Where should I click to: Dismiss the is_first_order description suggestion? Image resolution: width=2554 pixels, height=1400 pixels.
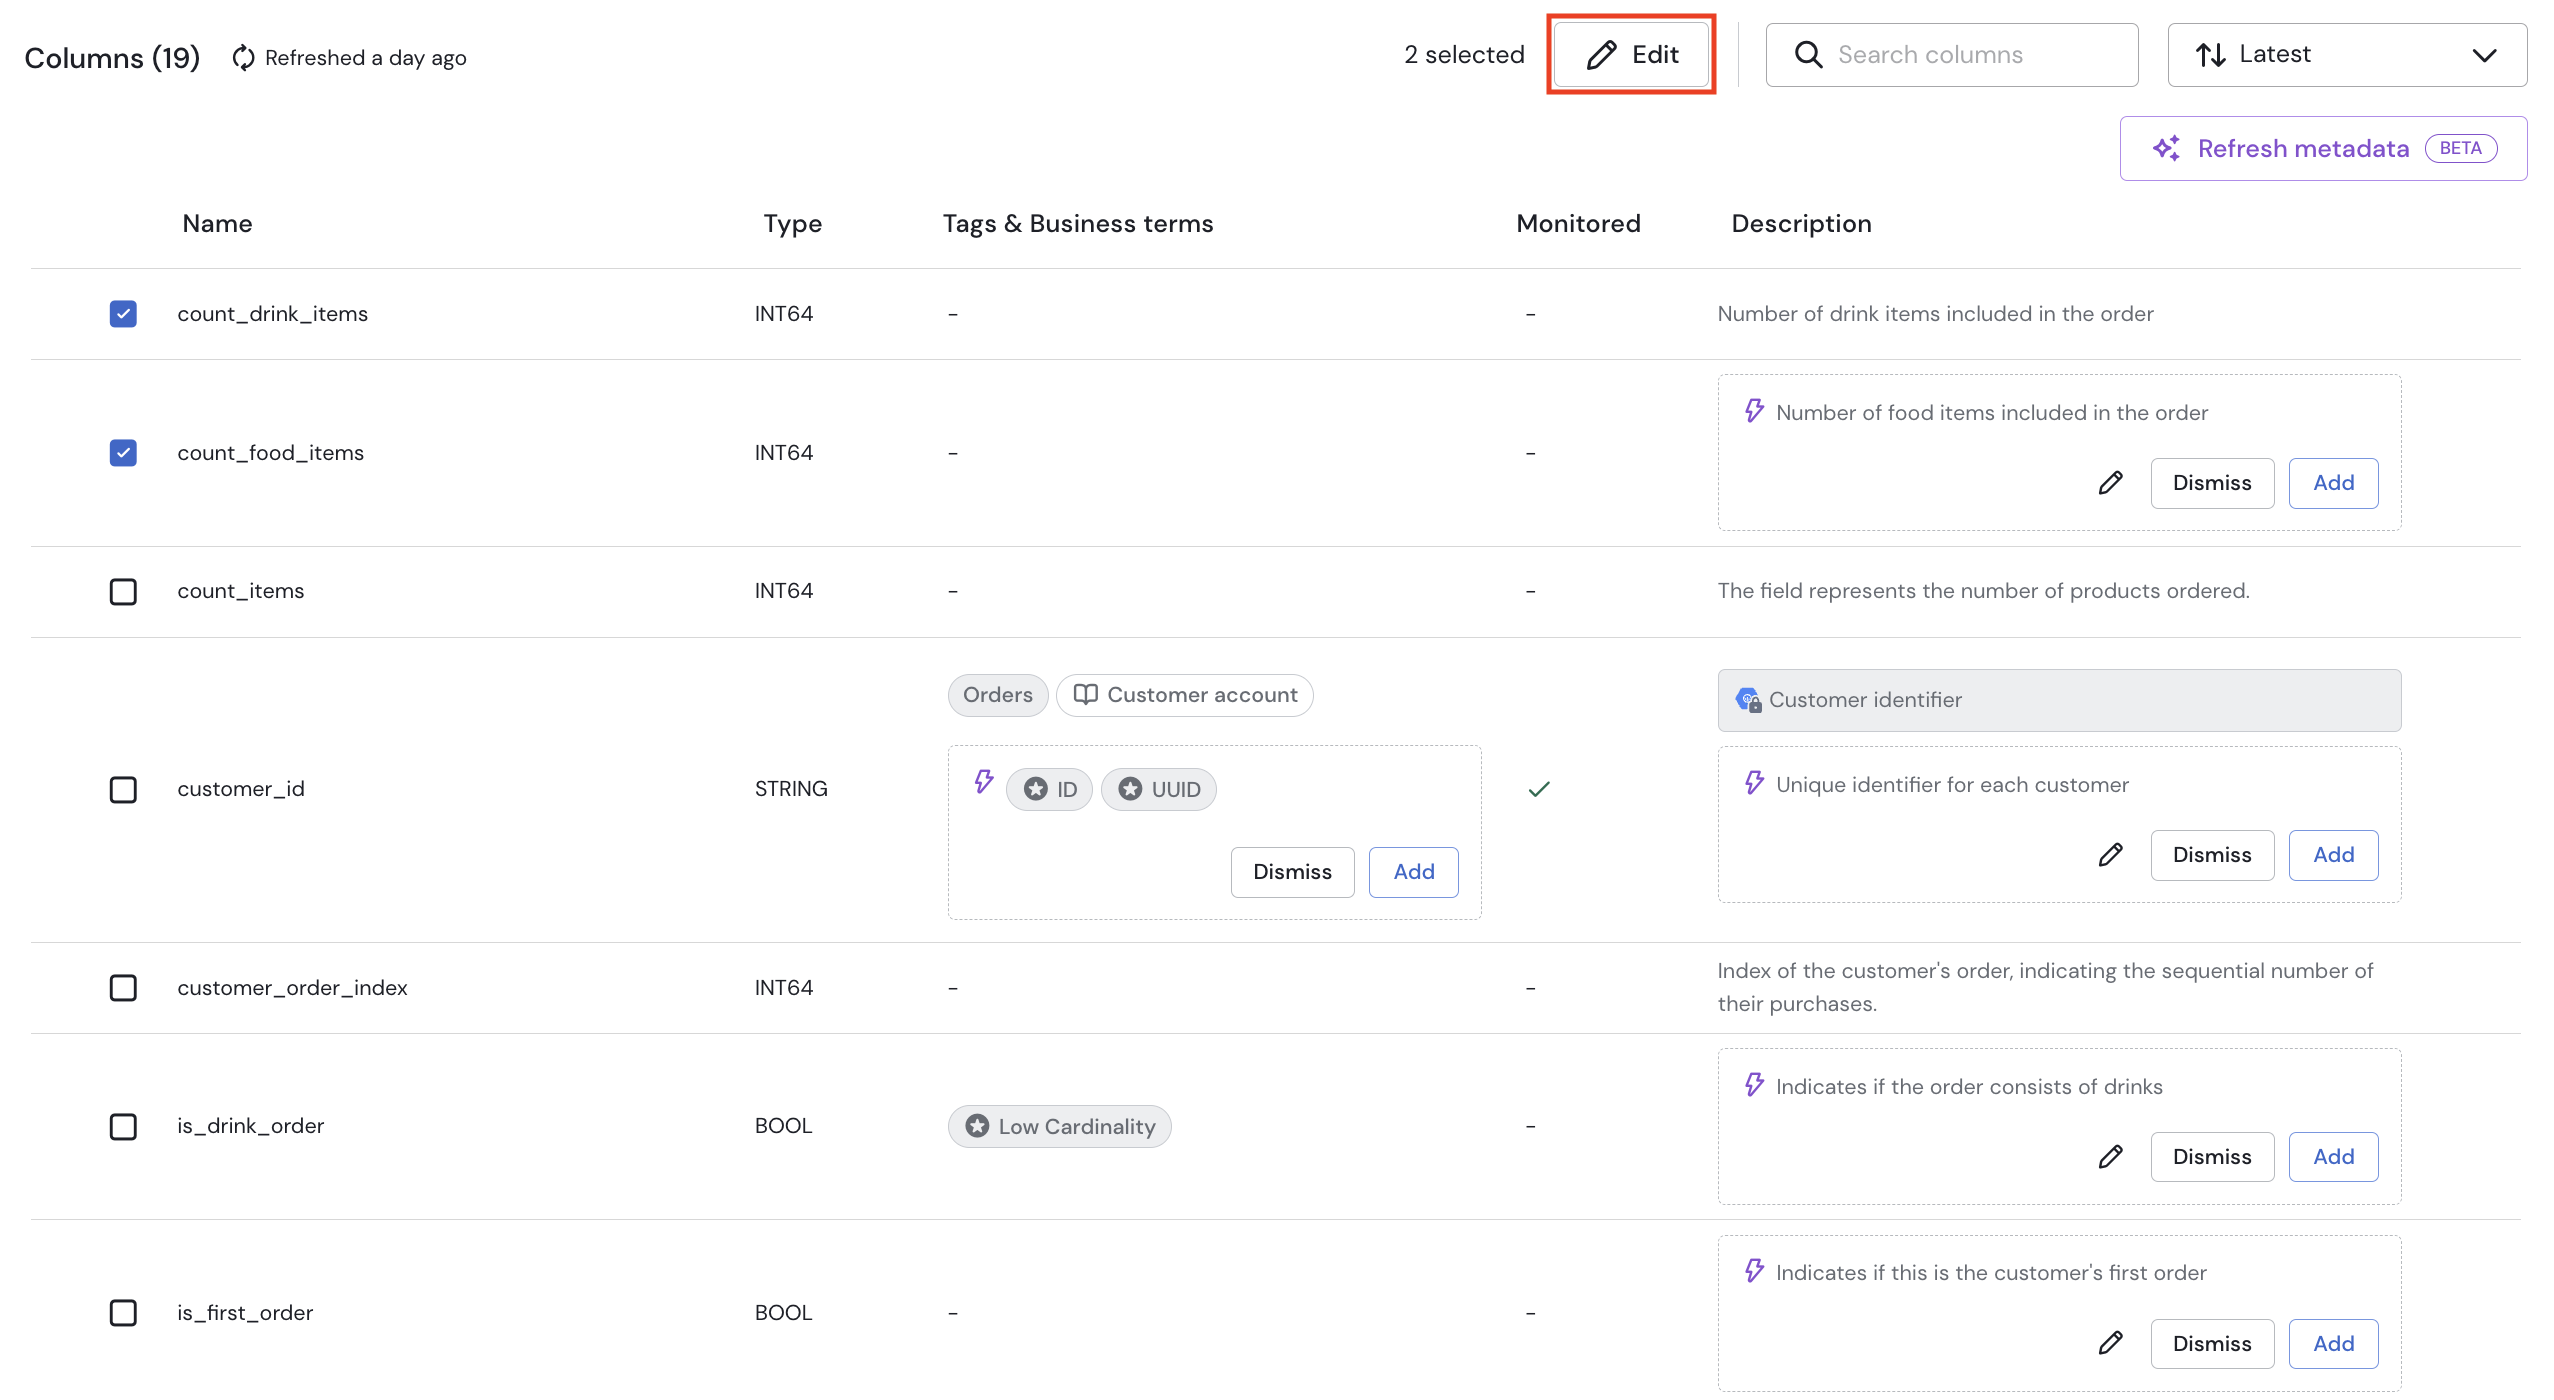pos(2212,1343)
